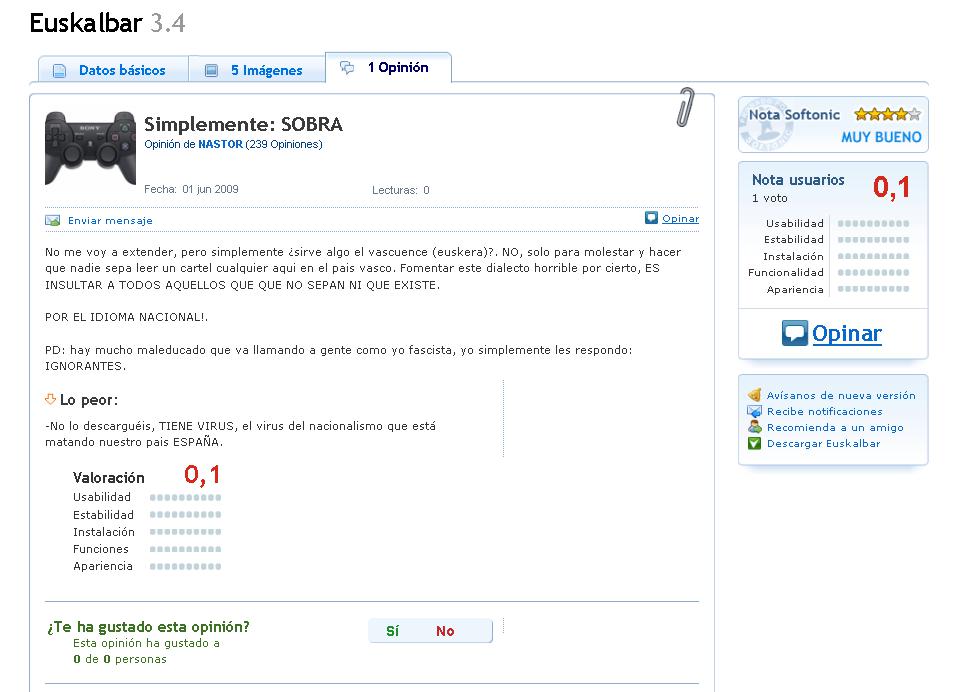Click the Nota Softonic star rating
The height and width of the screenshot is (692, 977).
[x=887, y=114]
